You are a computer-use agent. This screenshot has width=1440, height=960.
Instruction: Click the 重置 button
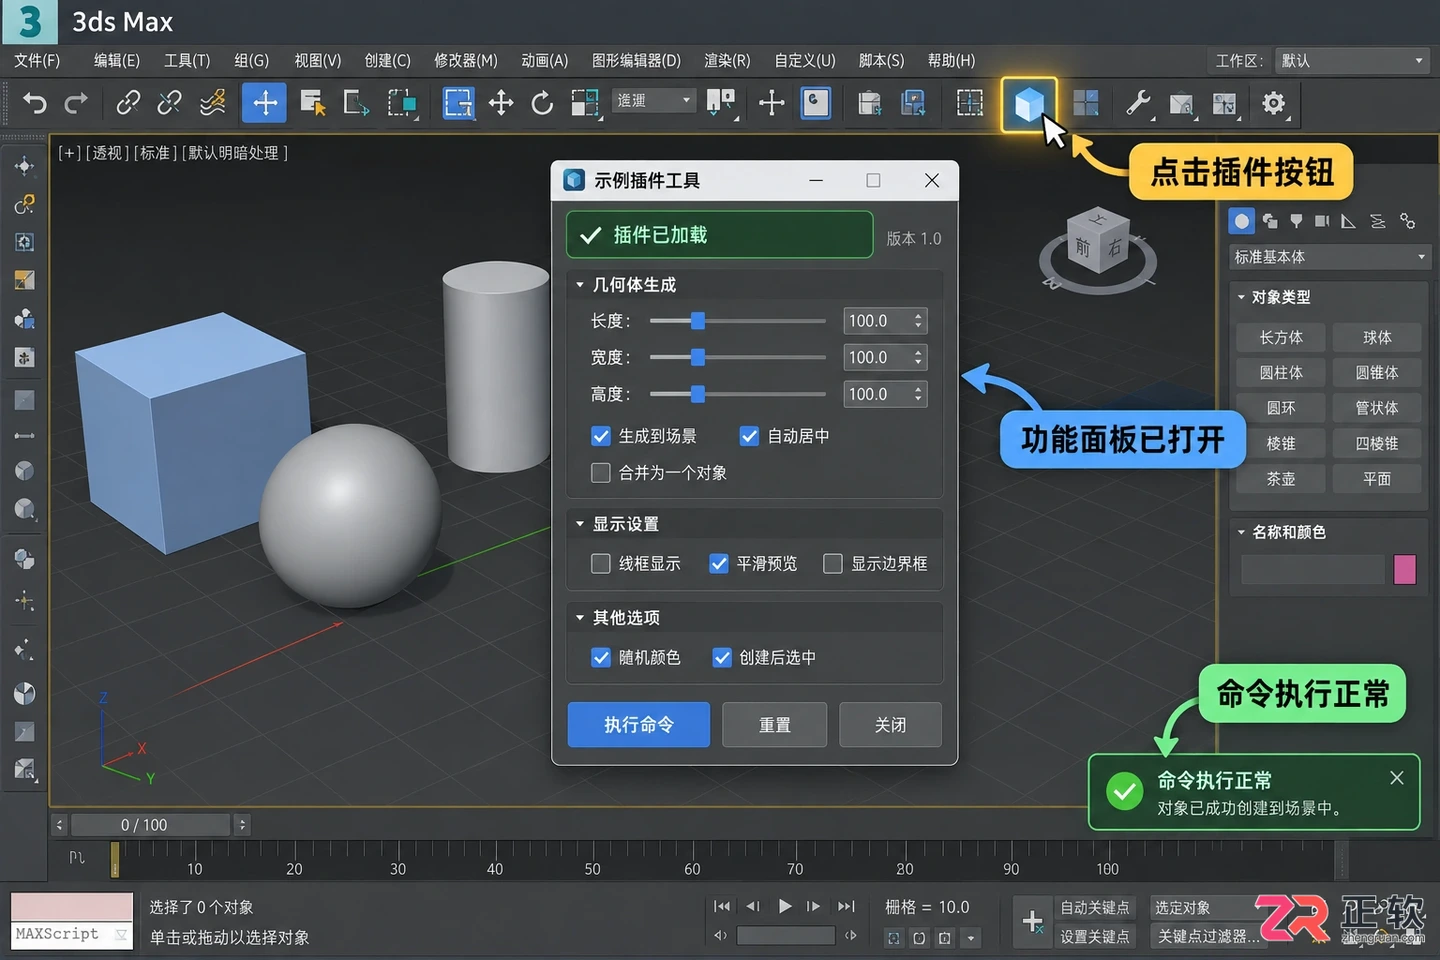pyautogui.click(x=775, y=725)
